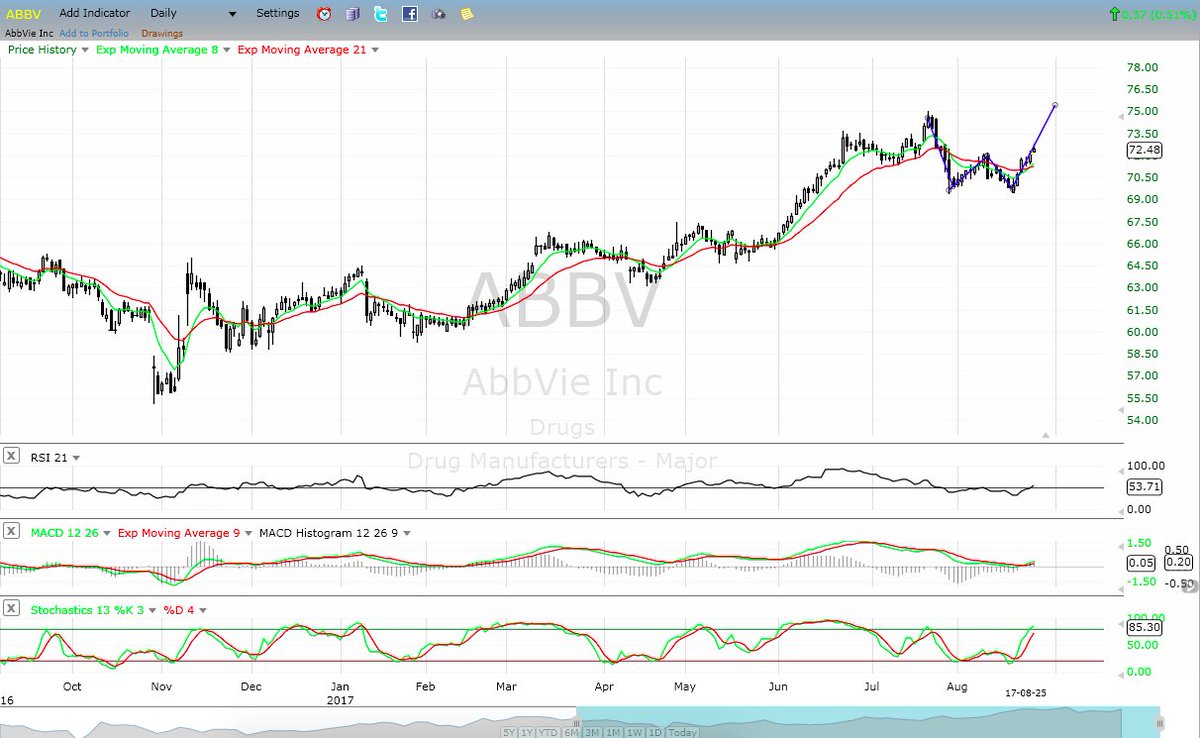Open the %D 4 dropdown
Image resolution: width=1200 pixels, height=738 pixels.
click(x=202, y=608)
